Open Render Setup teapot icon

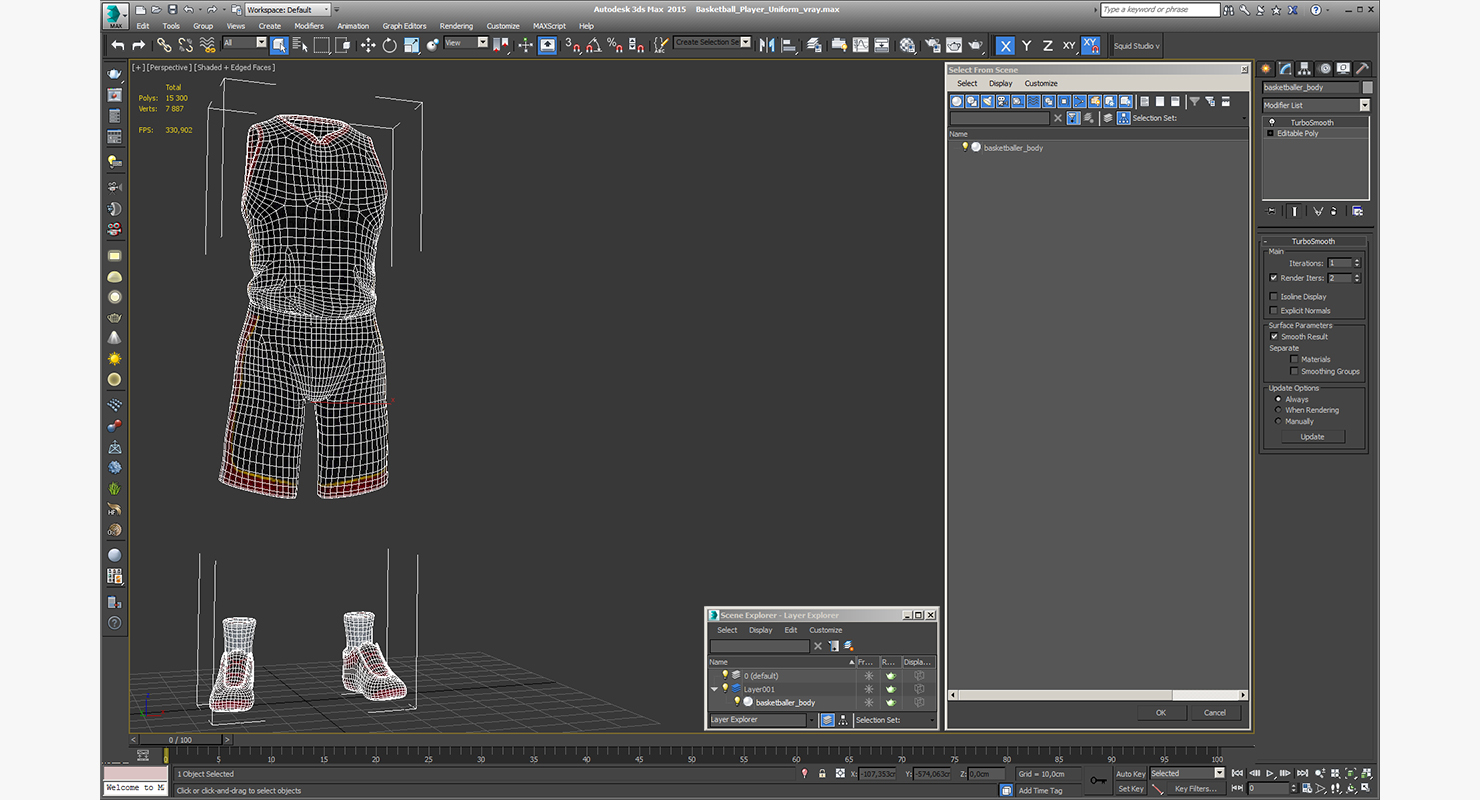pos(932,45)
